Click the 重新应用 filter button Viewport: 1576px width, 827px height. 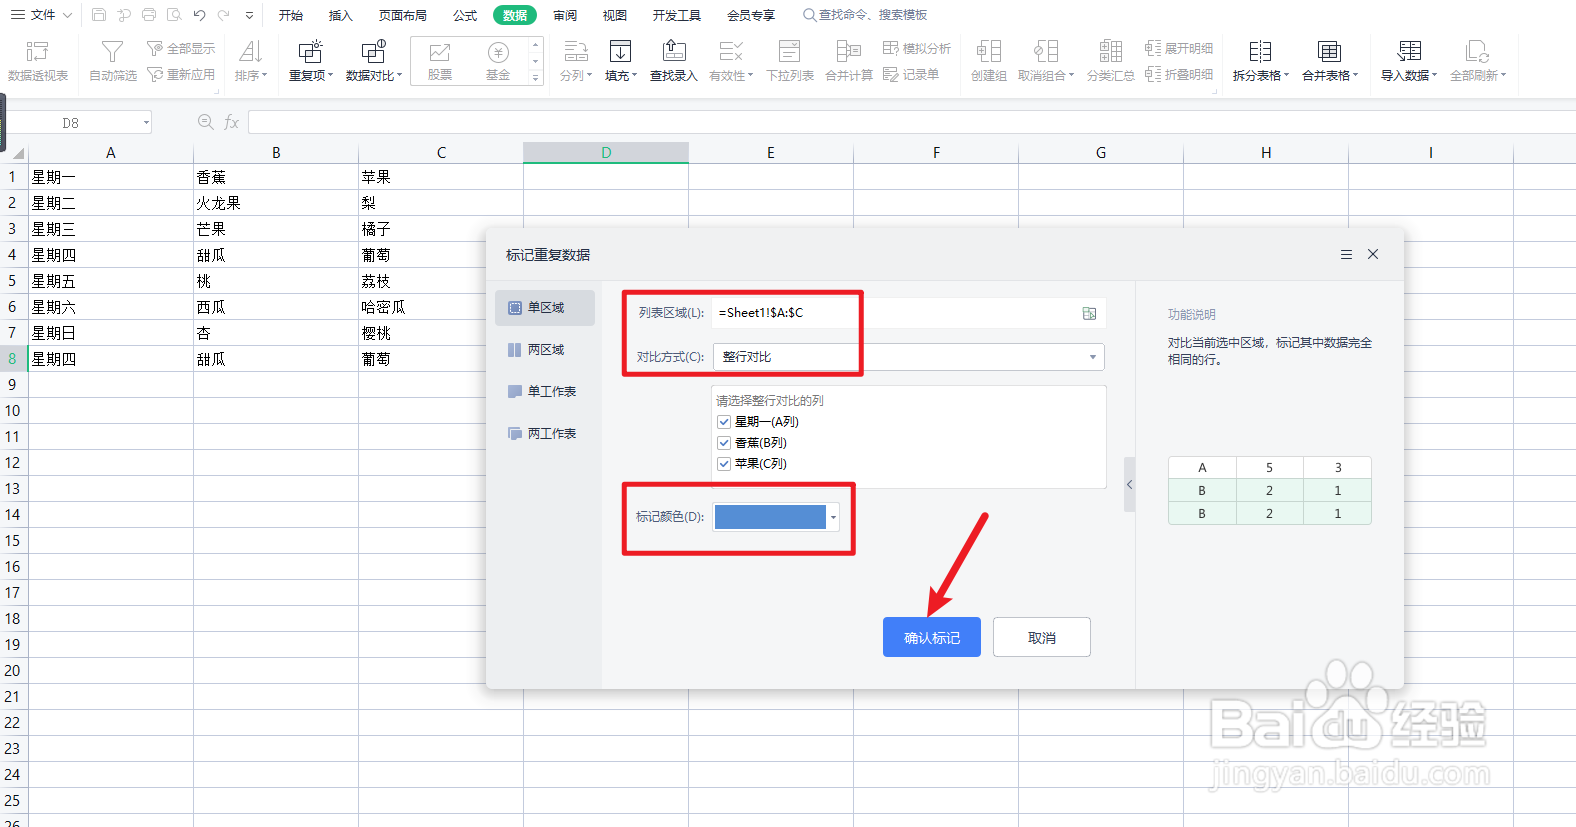click(181, 74)
